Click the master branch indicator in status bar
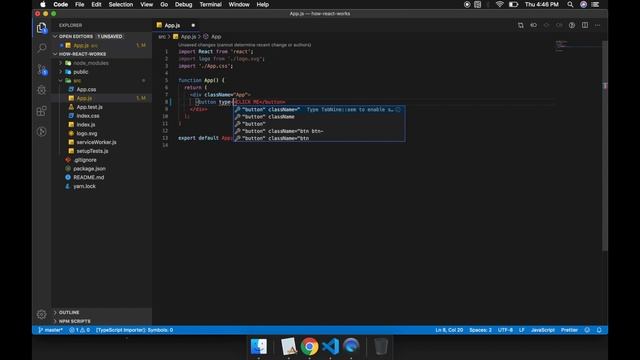The width and height of the screenshot is (640, 360). 51,330
